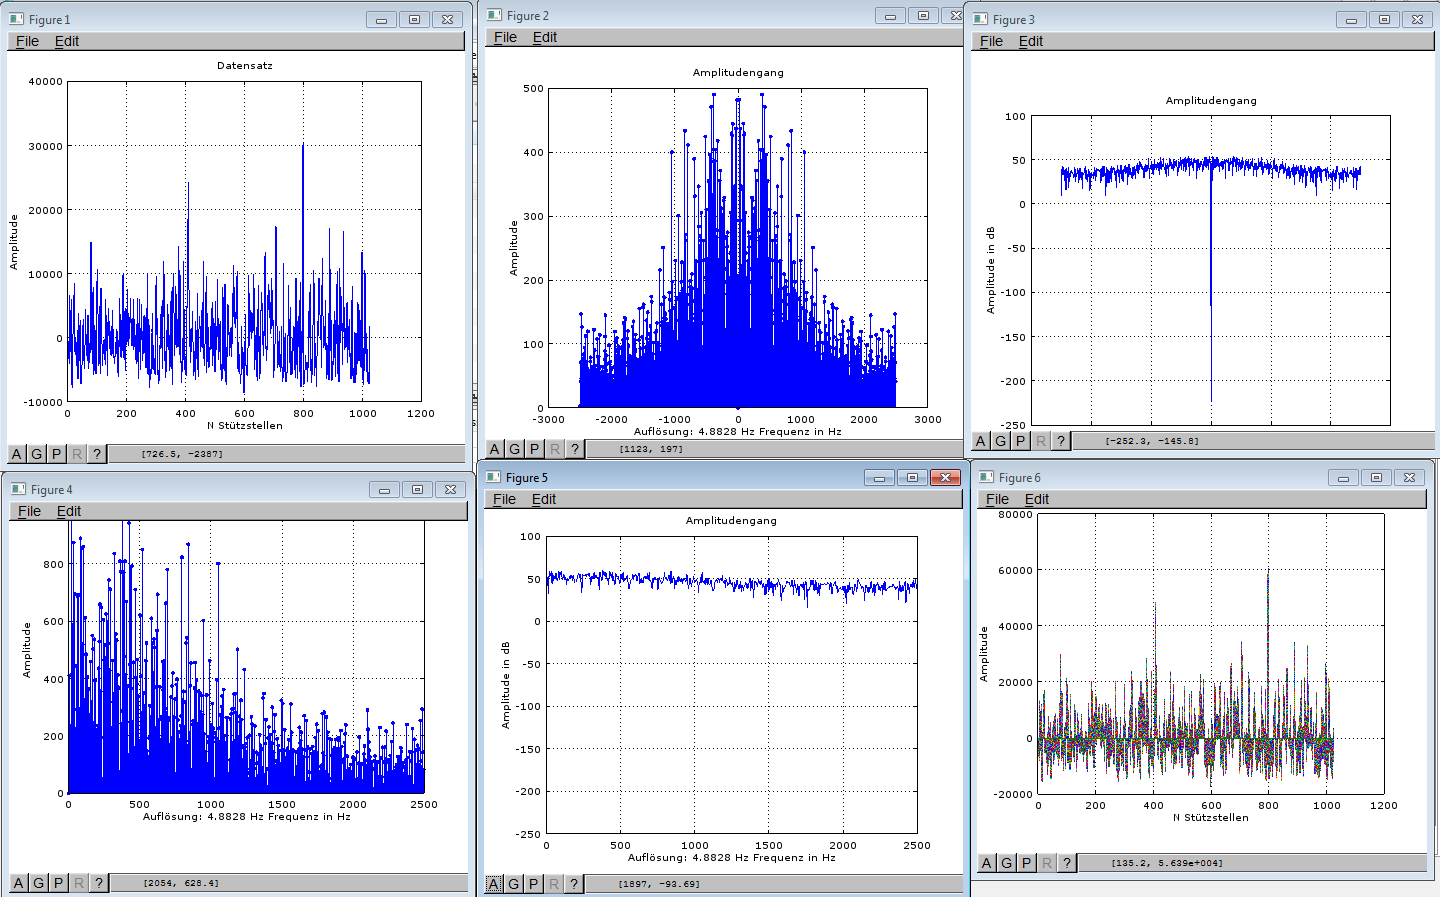Toggle grid with 'G' button in Figure 3
Image resolution: width=1440 pixels, height=897 pixels.
point(1001,441)
